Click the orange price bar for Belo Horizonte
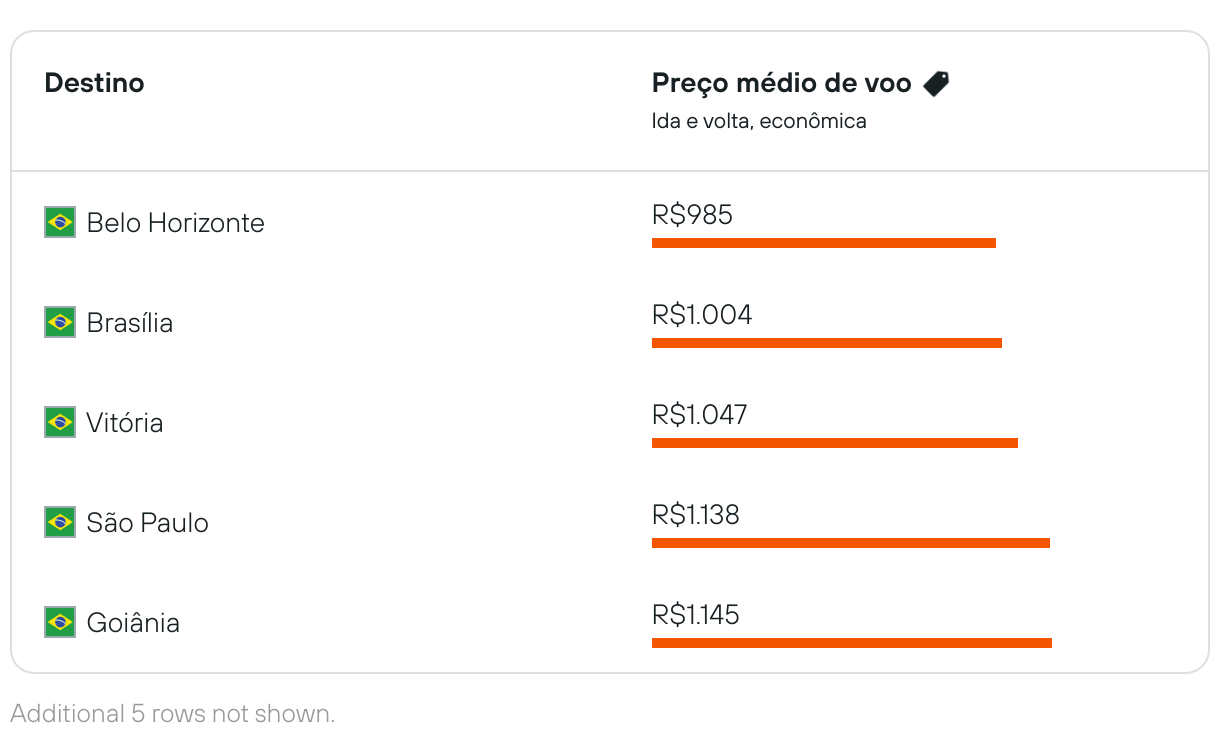The height and width of the screenshot is (740, 1220). [823, 243]
